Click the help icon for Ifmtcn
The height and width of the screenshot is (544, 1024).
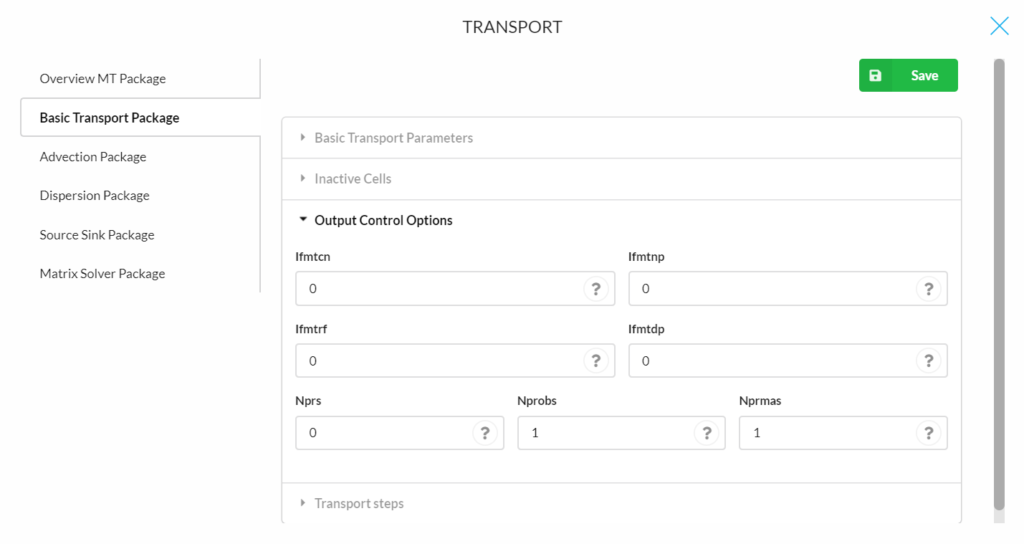coord(596,289)
